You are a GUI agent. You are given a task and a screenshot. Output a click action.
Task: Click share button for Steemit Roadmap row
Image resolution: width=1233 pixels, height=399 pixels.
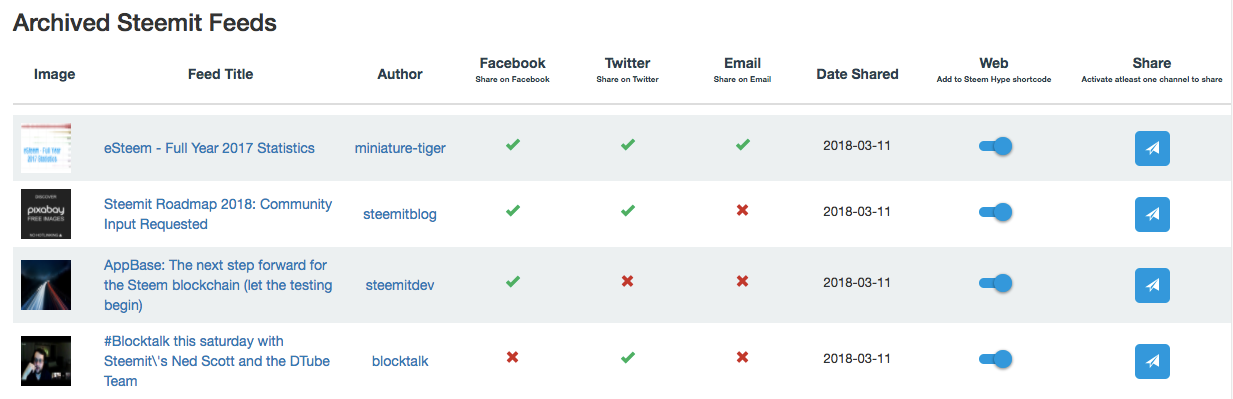1152,214
